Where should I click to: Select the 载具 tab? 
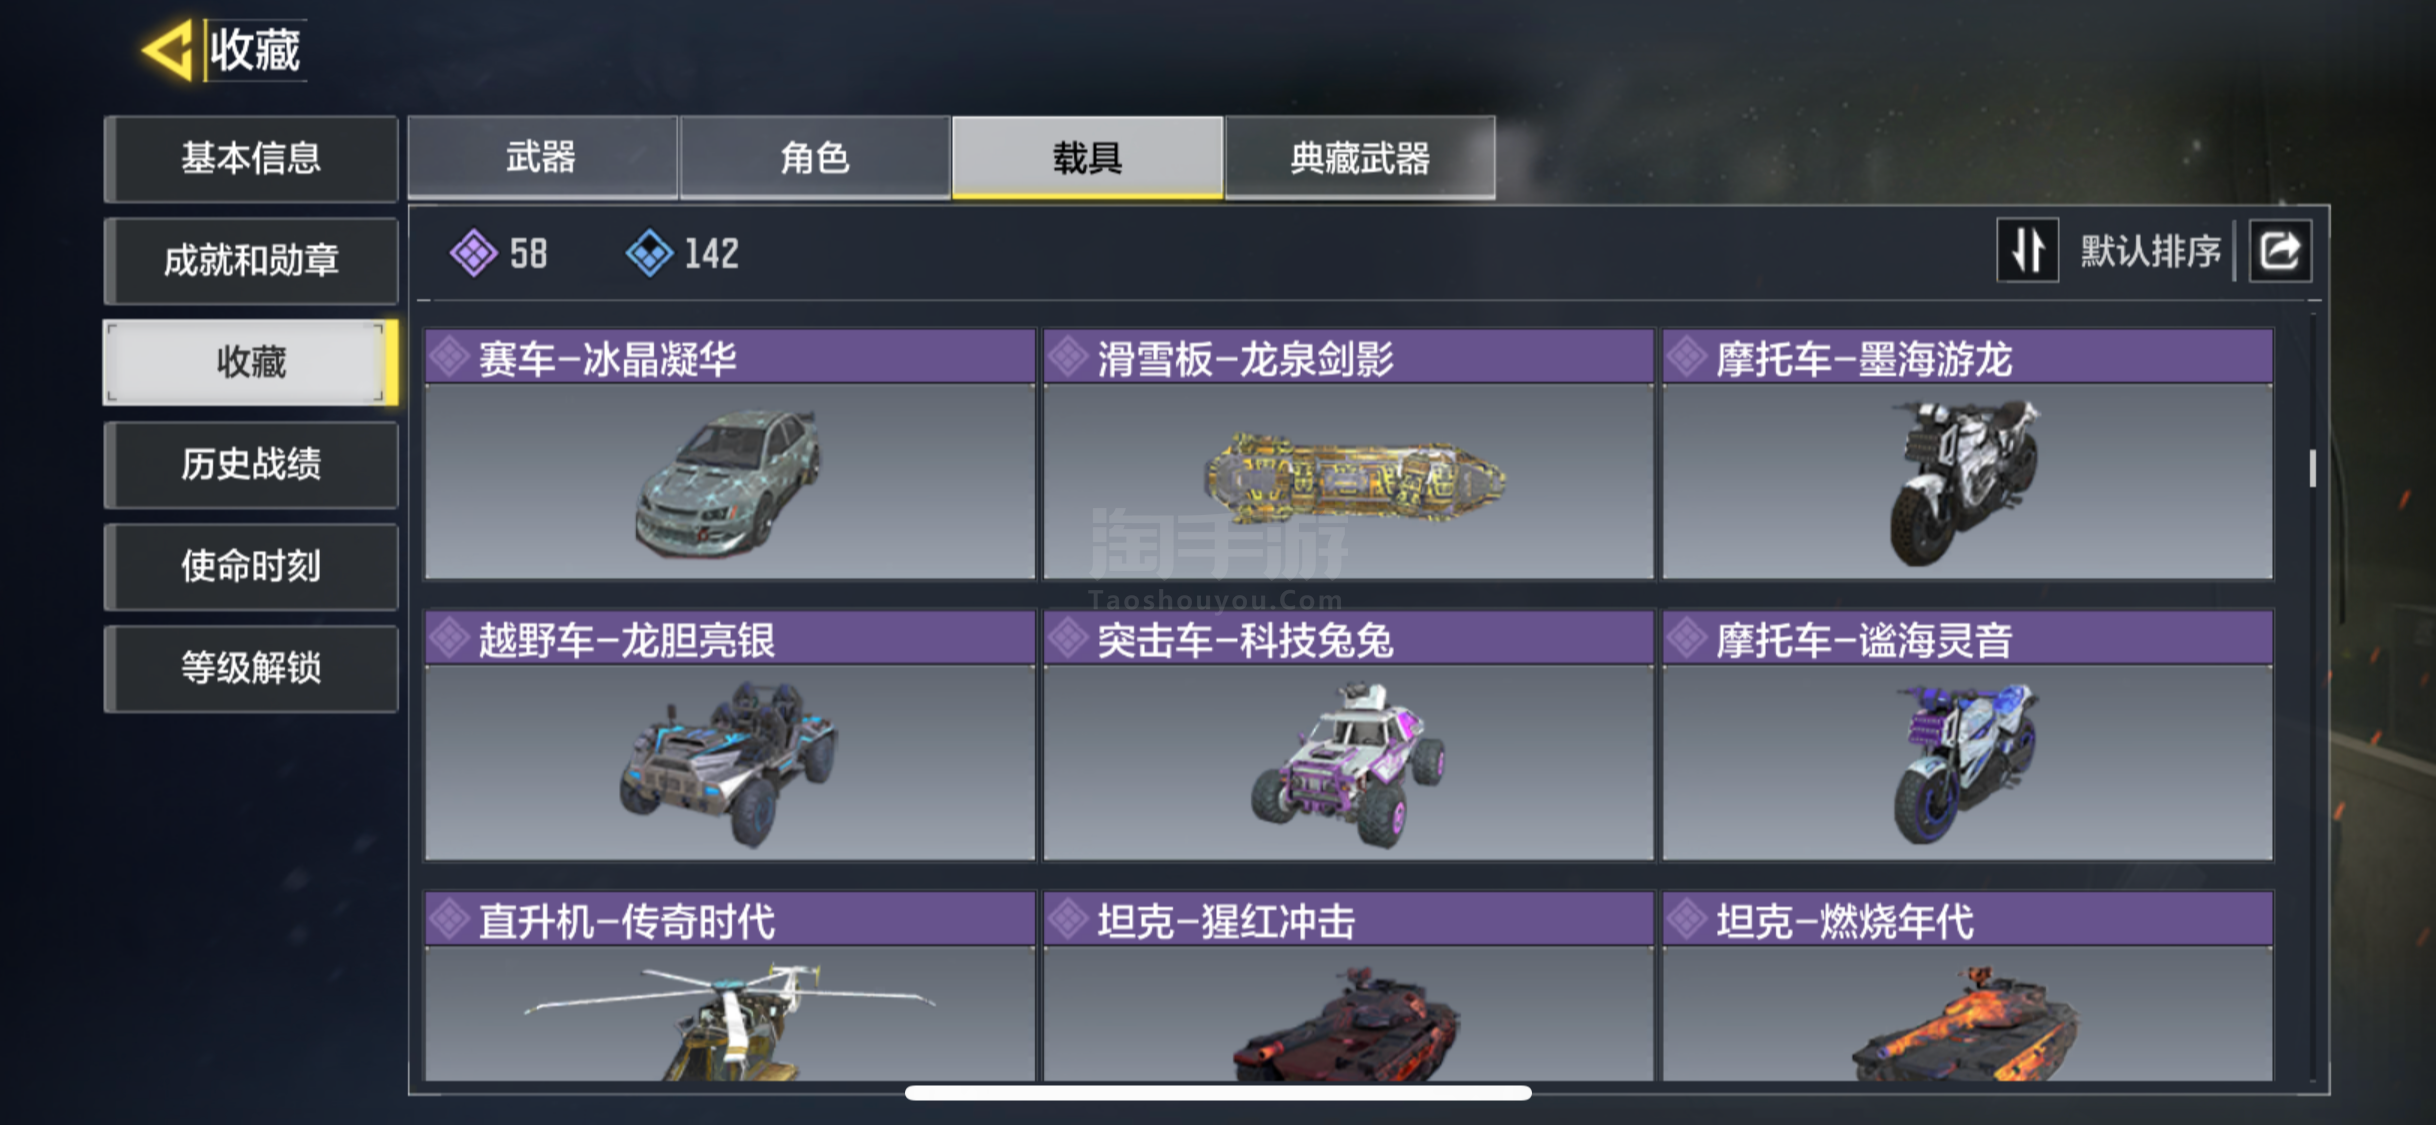click(1087, 158)
